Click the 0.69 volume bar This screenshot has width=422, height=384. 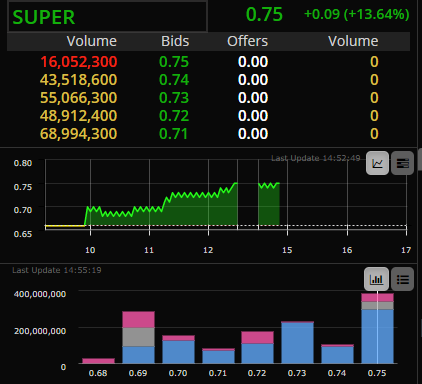[x=138, y=337]
